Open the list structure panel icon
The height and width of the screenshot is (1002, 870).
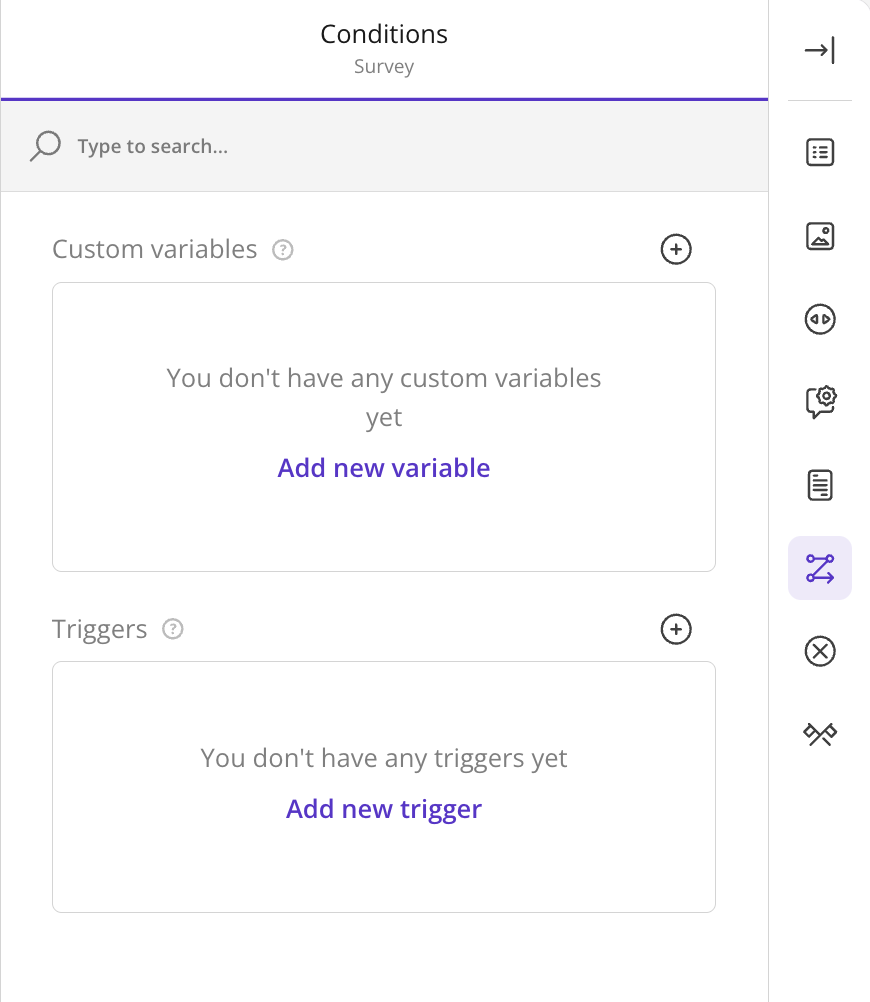(820, 153)
